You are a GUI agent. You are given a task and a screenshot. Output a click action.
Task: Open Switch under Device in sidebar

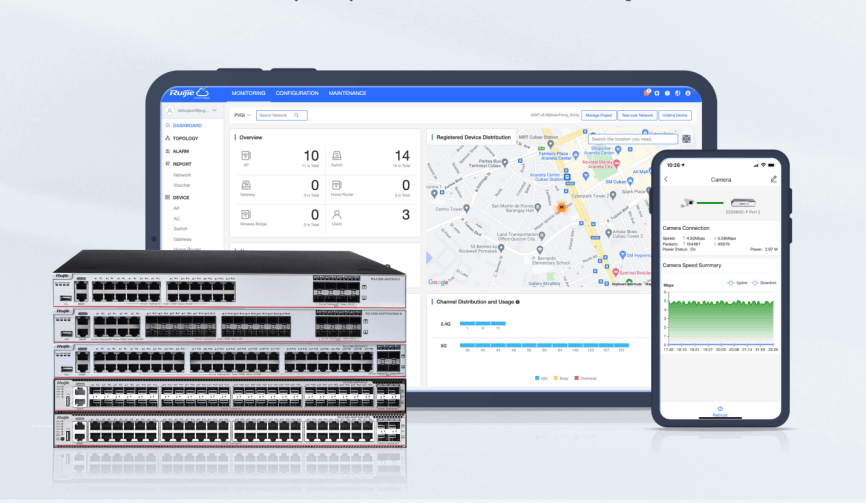(181, 229)
